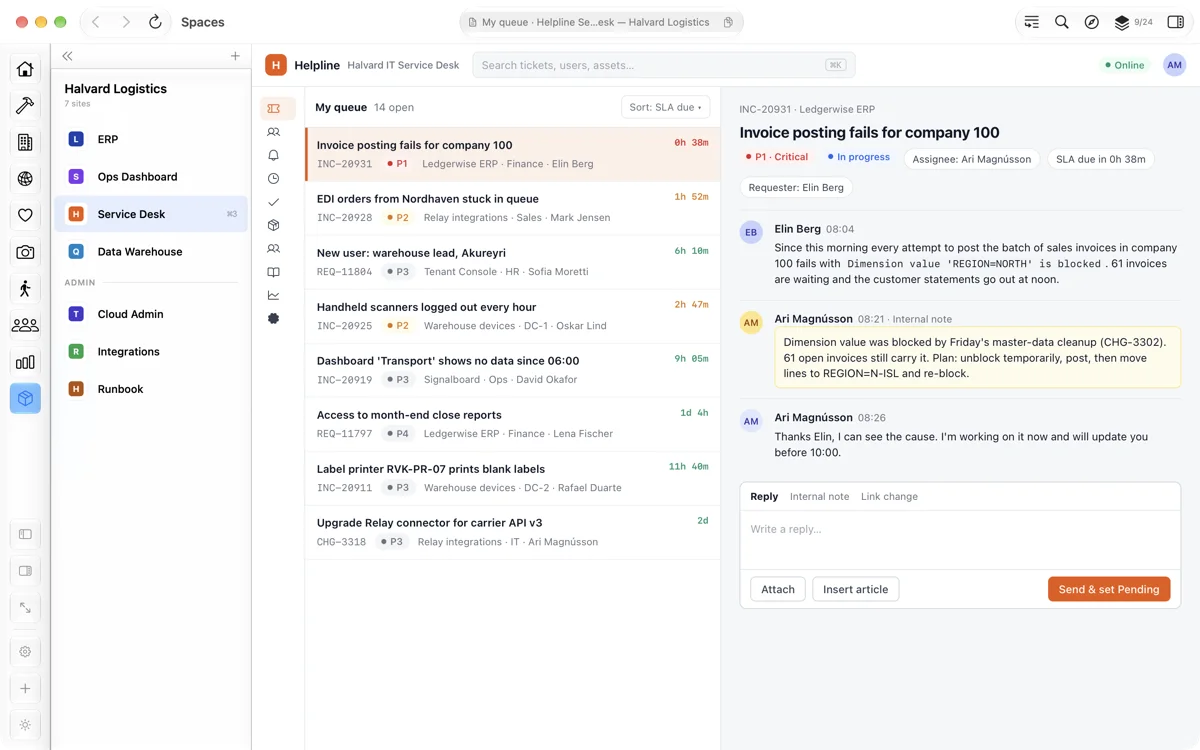Click the tab list icon in toolbar
Screen dimensions: 1200x750
click(1032, 22)
